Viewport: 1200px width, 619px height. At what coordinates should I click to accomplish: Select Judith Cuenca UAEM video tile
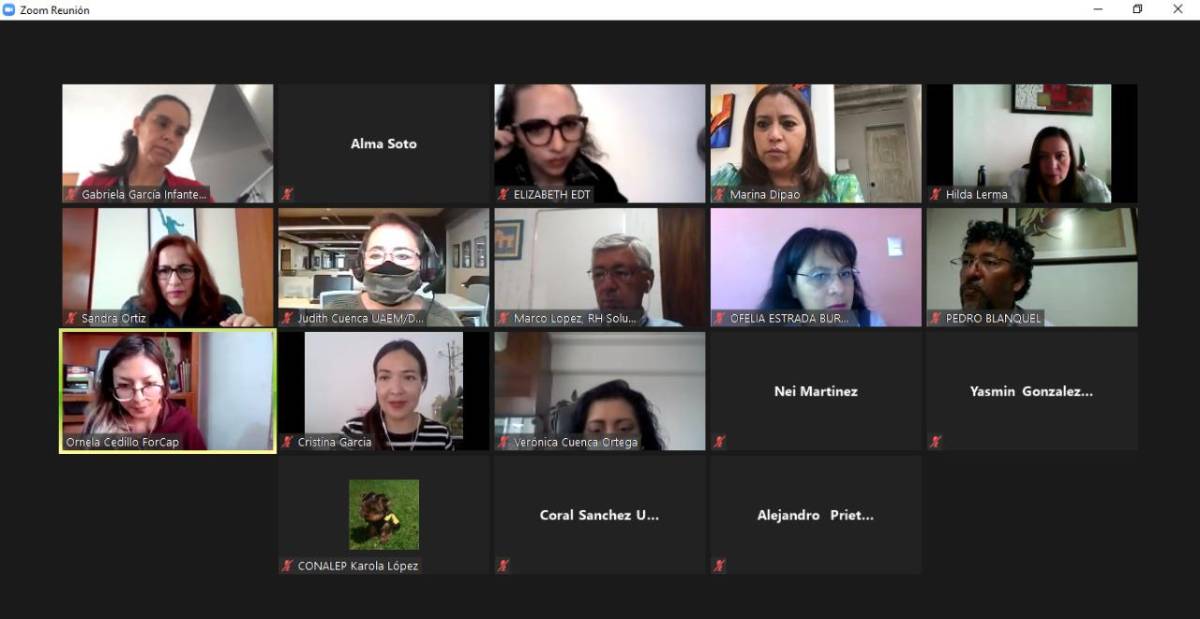pos(384,267)
